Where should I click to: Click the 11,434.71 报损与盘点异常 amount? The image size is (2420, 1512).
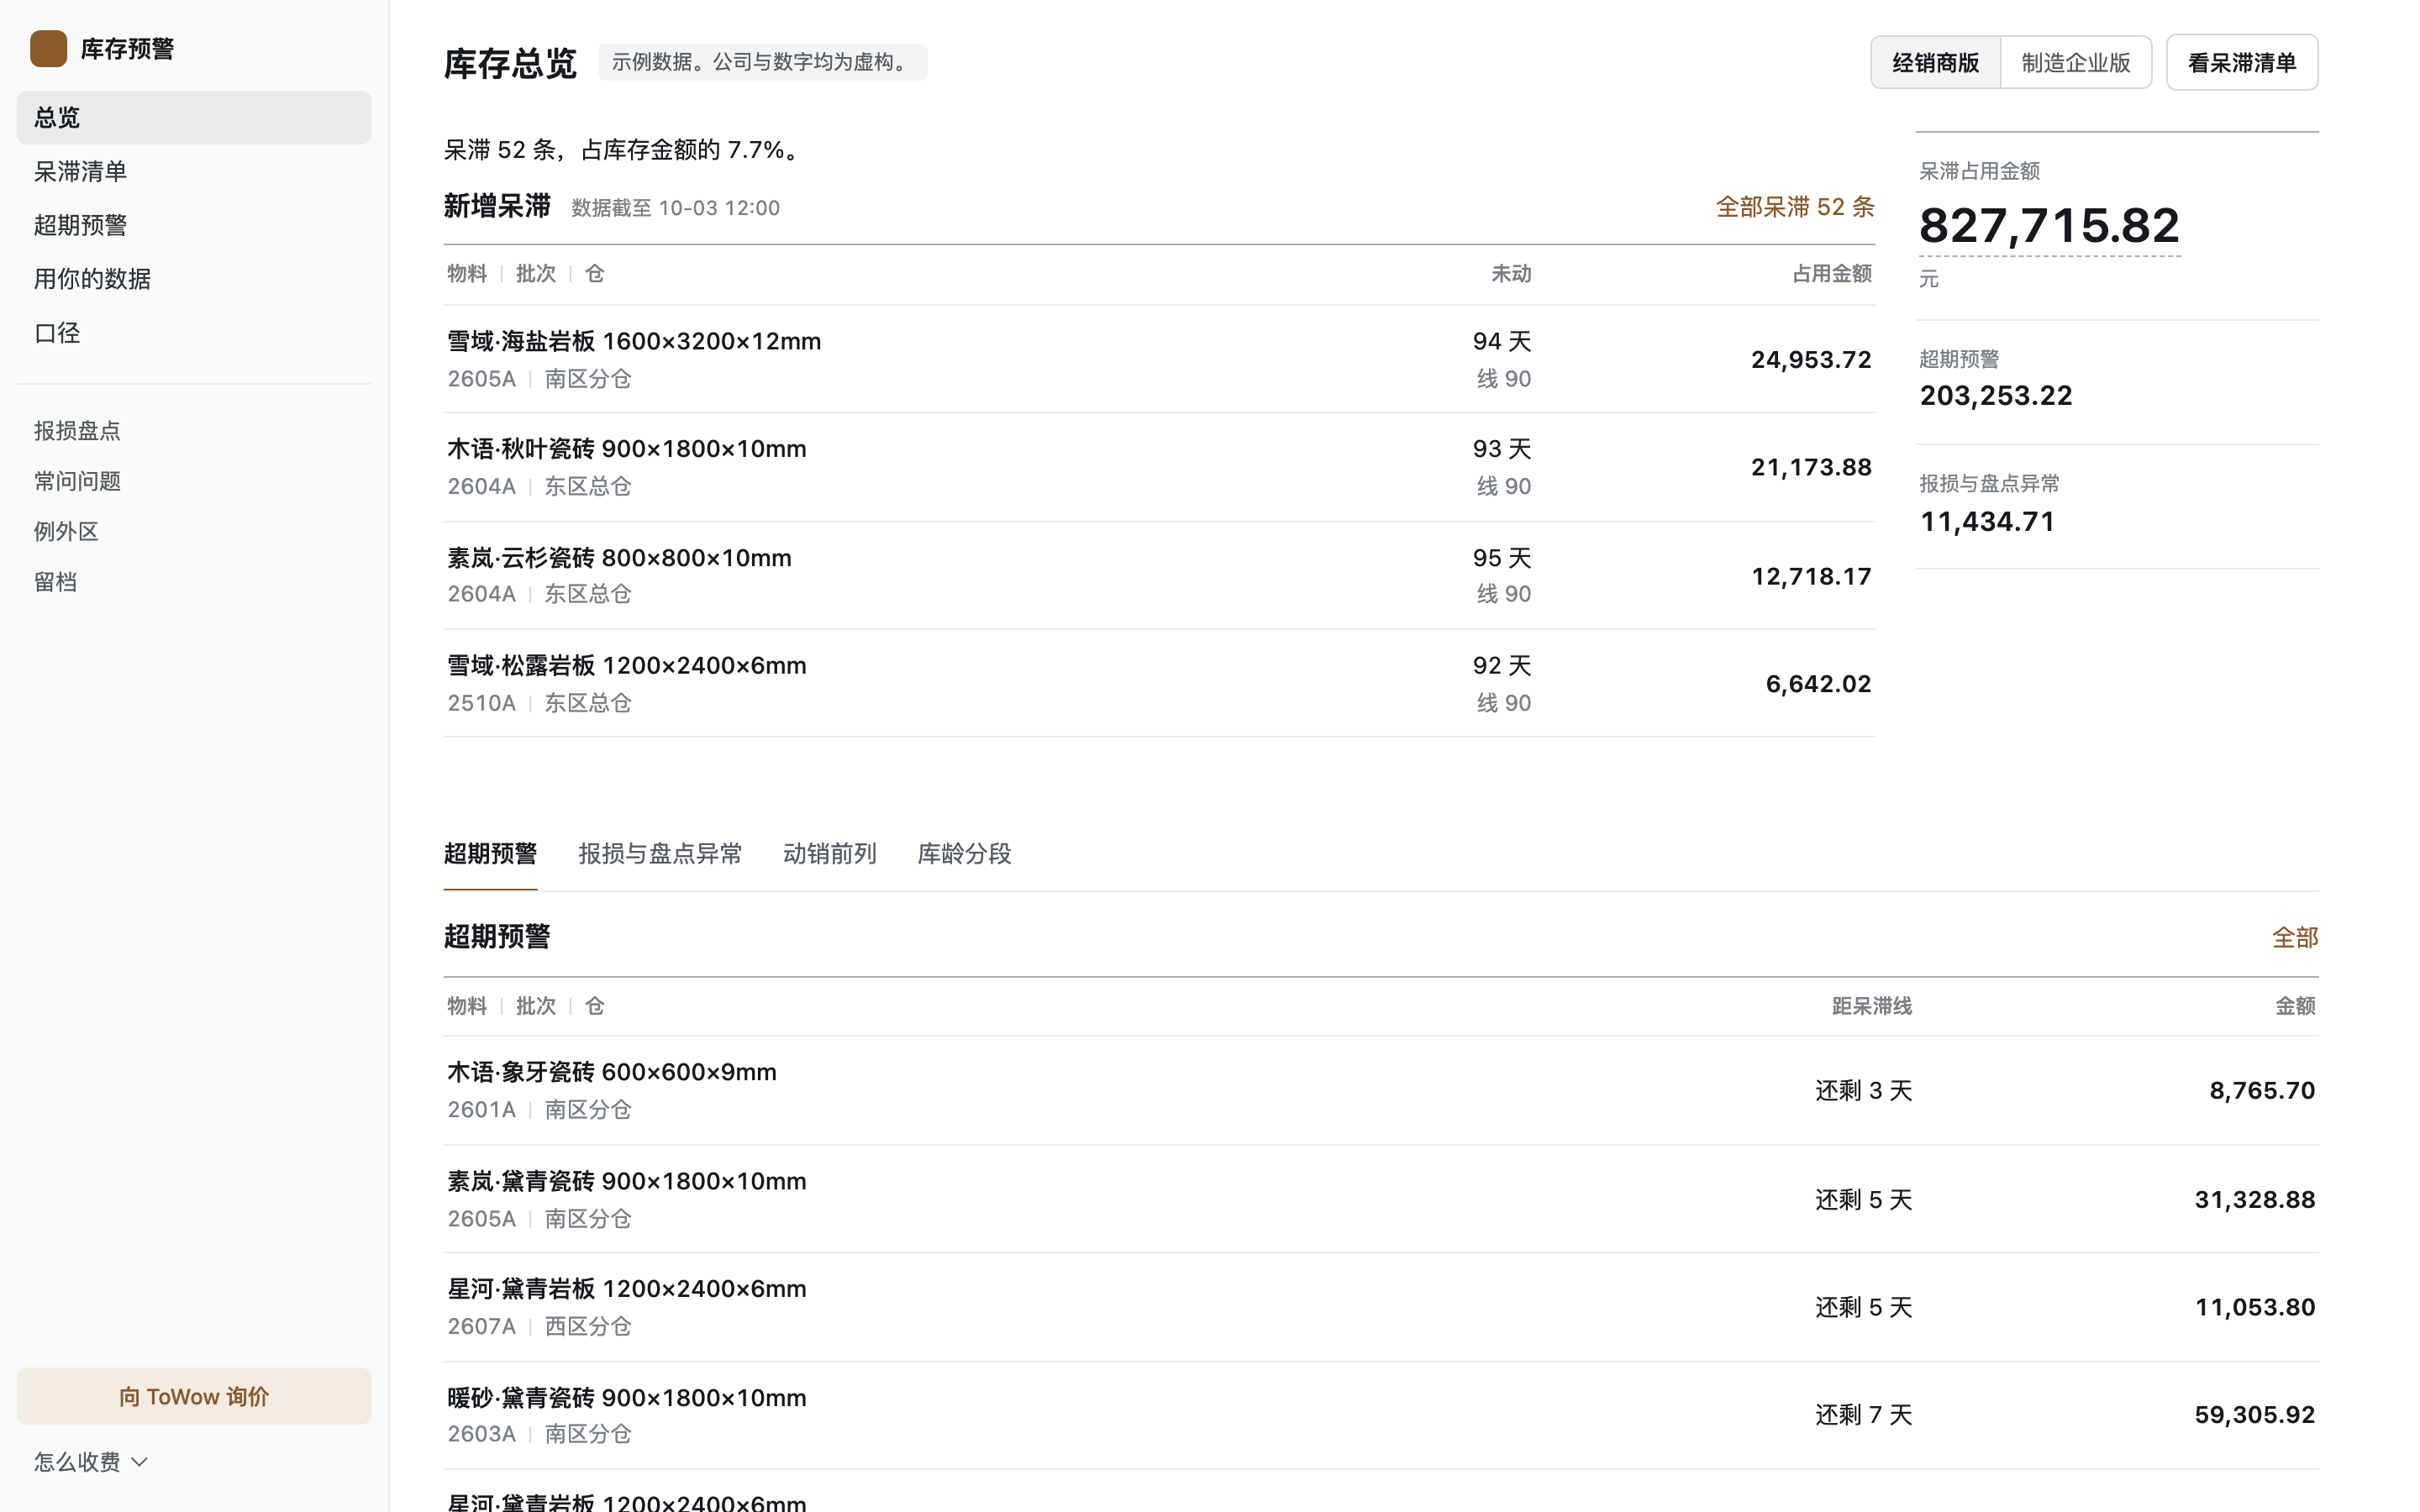[x=1987, y=521]
